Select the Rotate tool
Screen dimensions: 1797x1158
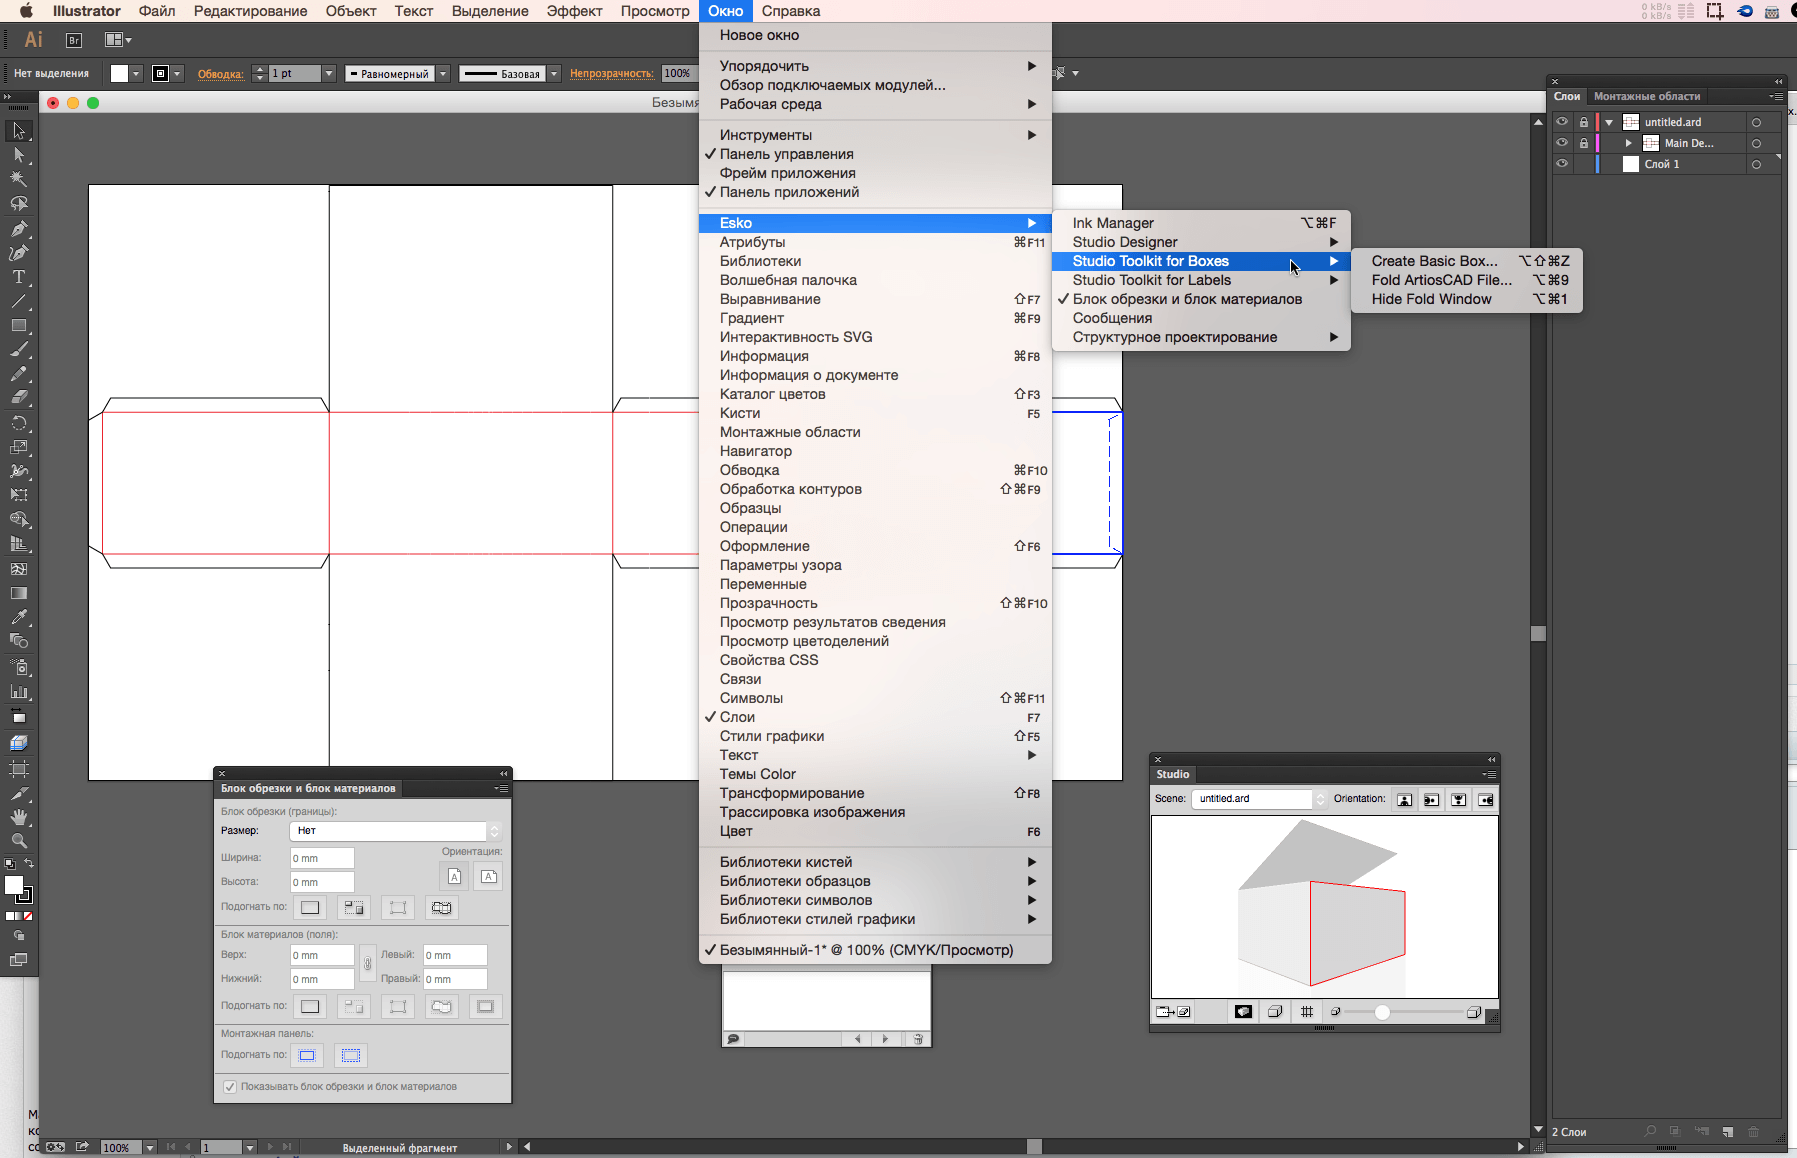pyautogui.click(x=19, y=423)
